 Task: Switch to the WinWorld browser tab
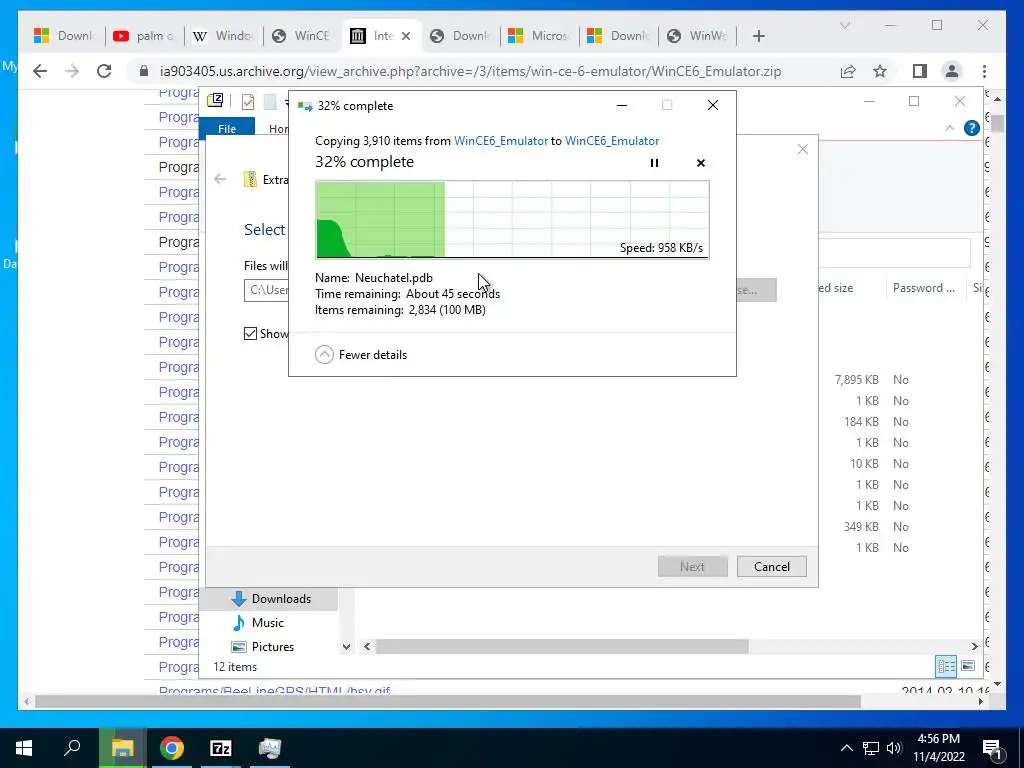[x=697, y=36]
